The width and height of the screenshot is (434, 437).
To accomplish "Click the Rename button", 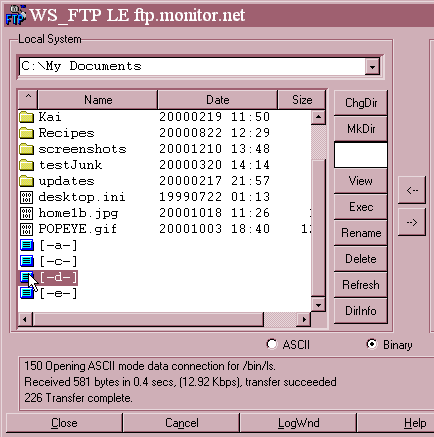I will pyautogui.click(x=361, y=233).
